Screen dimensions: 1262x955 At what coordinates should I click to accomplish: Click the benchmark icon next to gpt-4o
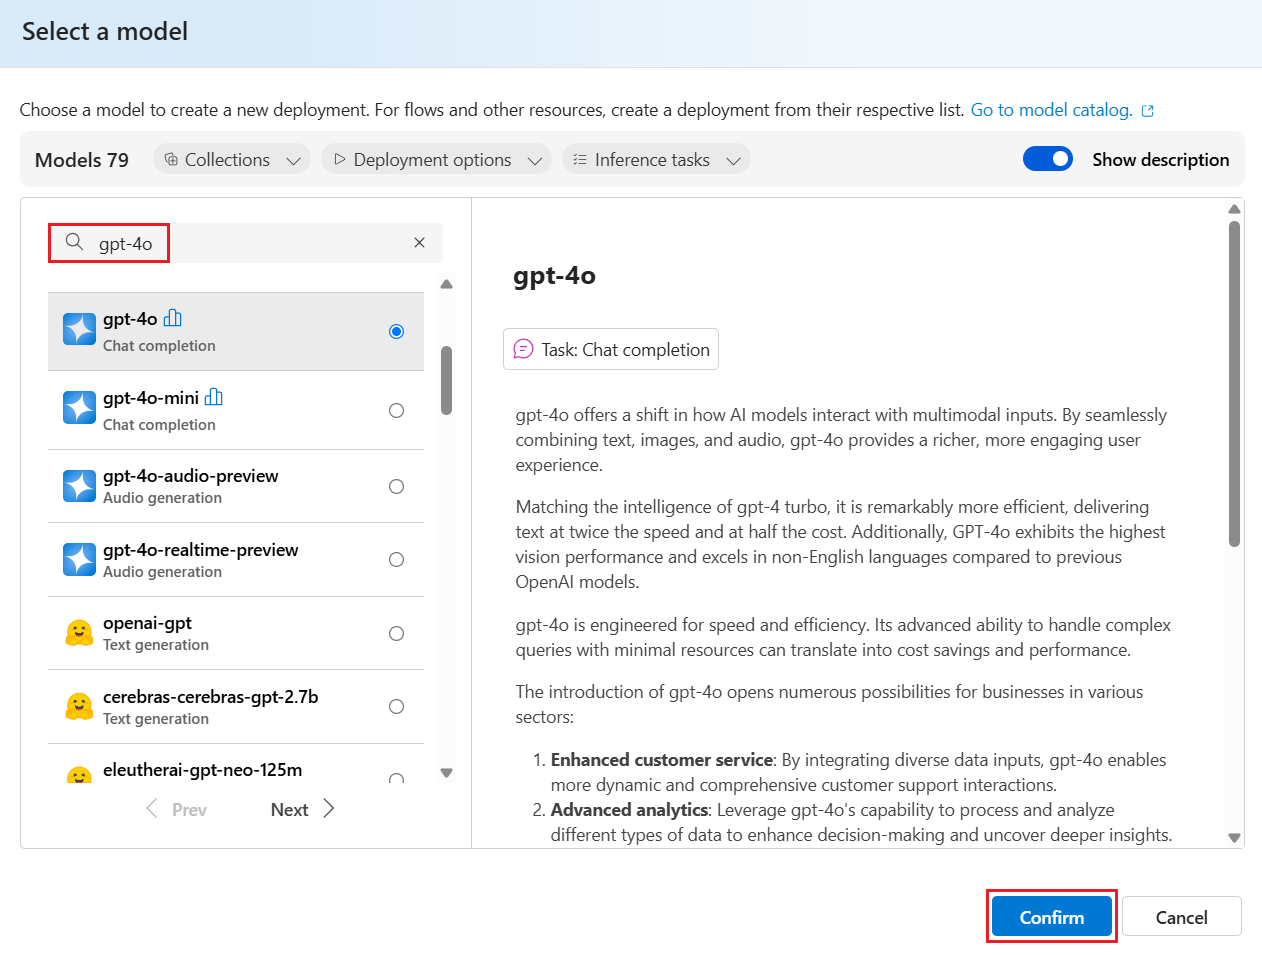pos(174,317)
